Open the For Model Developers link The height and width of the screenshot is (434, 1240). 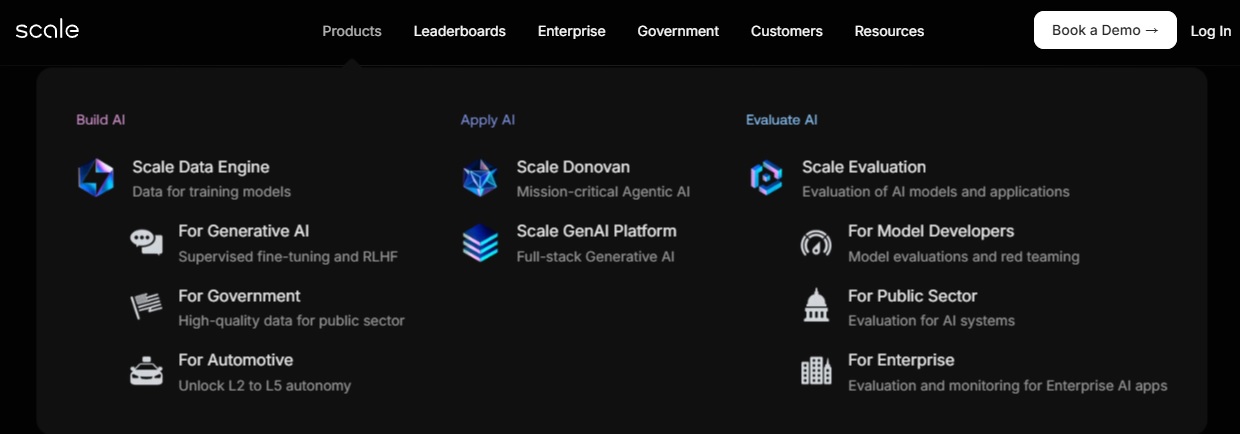click(x=931, y=231)
